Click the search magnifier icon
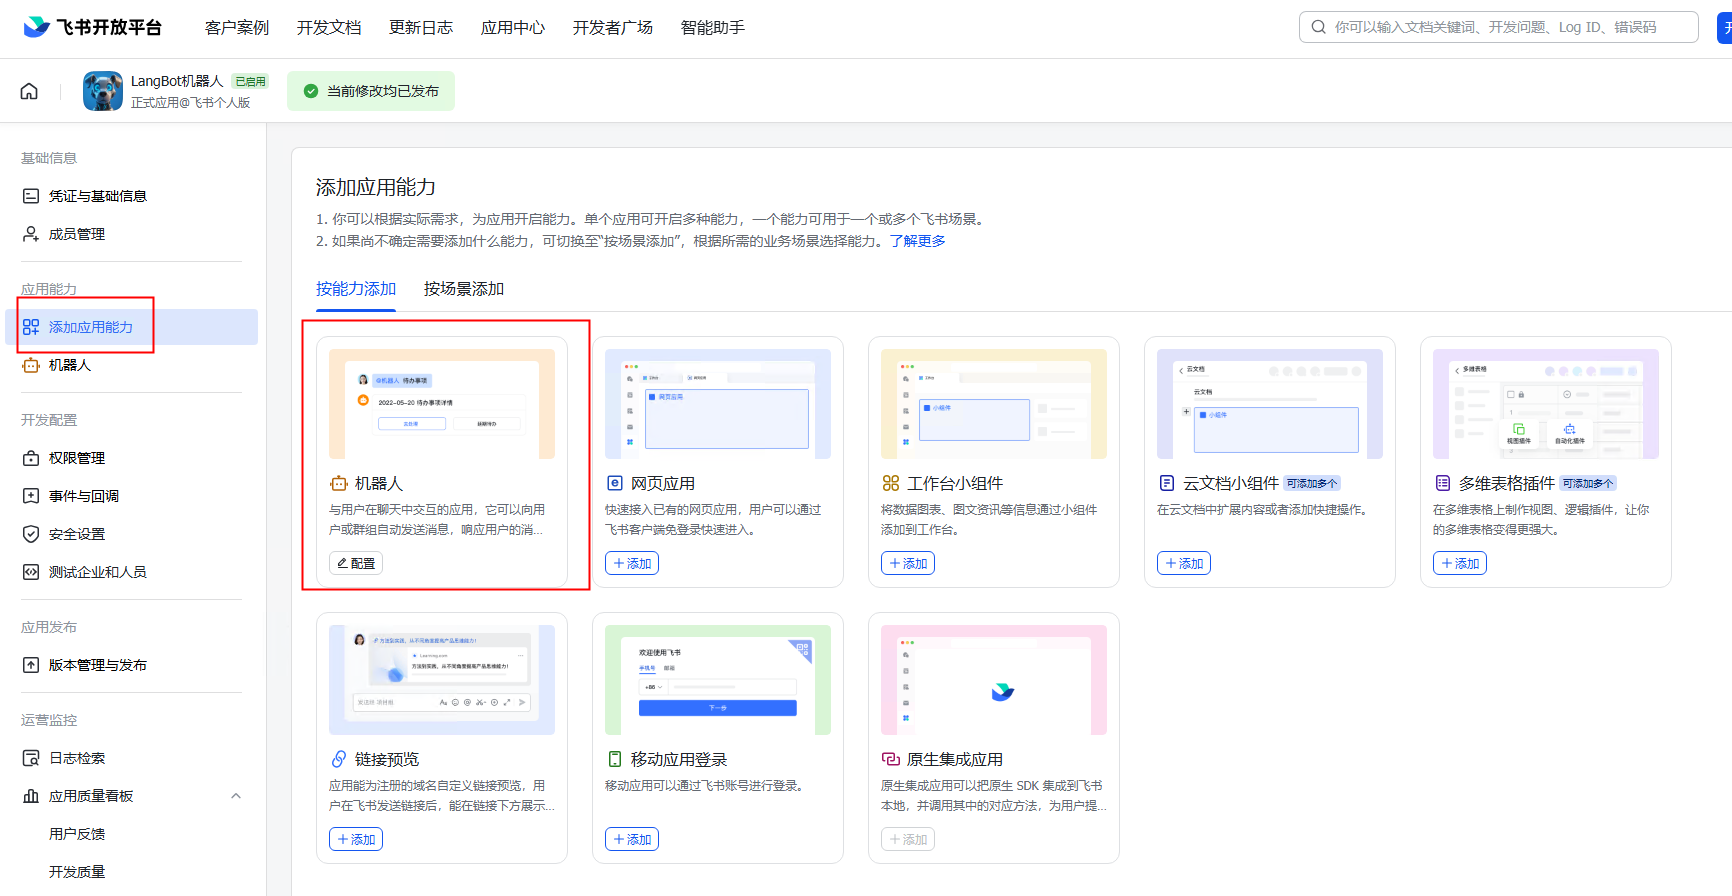Viewport: 1732px width, 896px height. tap(1319, 27)
